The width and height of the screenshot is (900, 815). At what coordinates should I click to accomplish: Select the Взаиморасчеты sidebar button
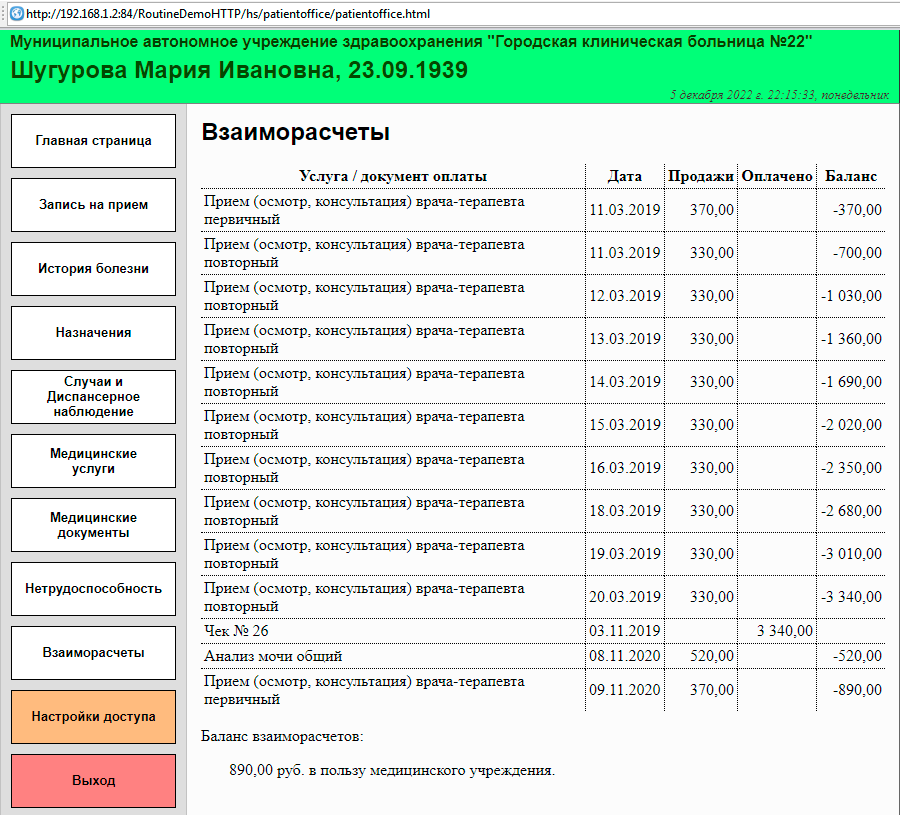93,653
